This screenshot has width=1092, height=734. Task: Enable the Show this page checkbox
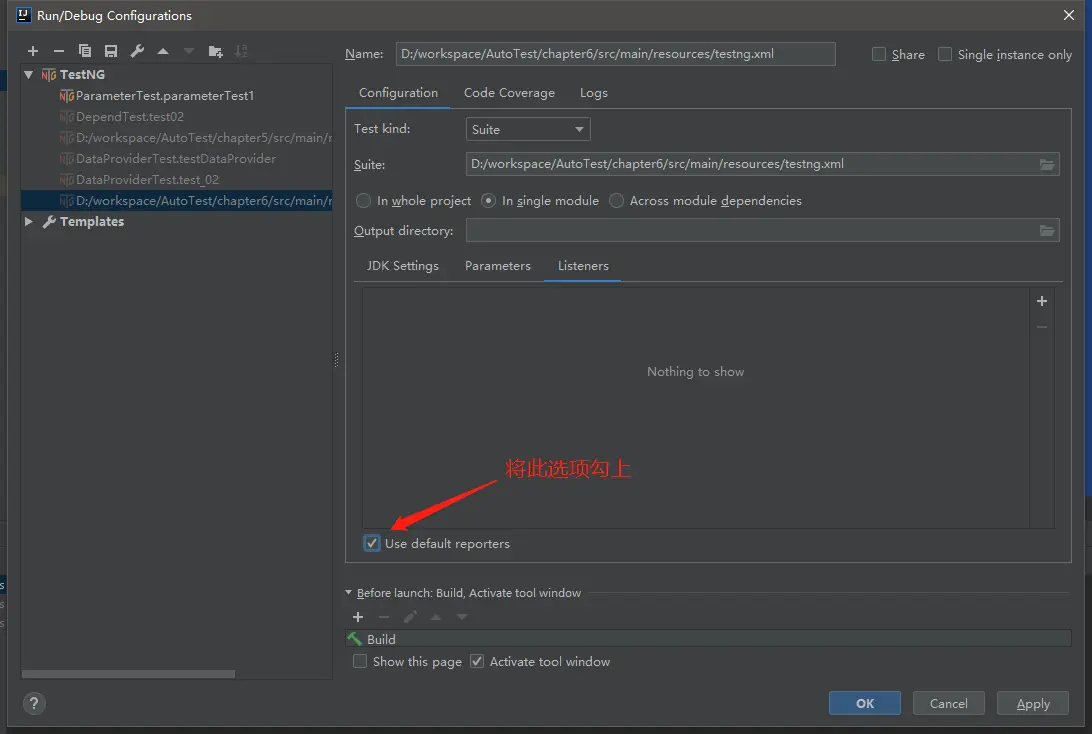click(x=360, y=662)
